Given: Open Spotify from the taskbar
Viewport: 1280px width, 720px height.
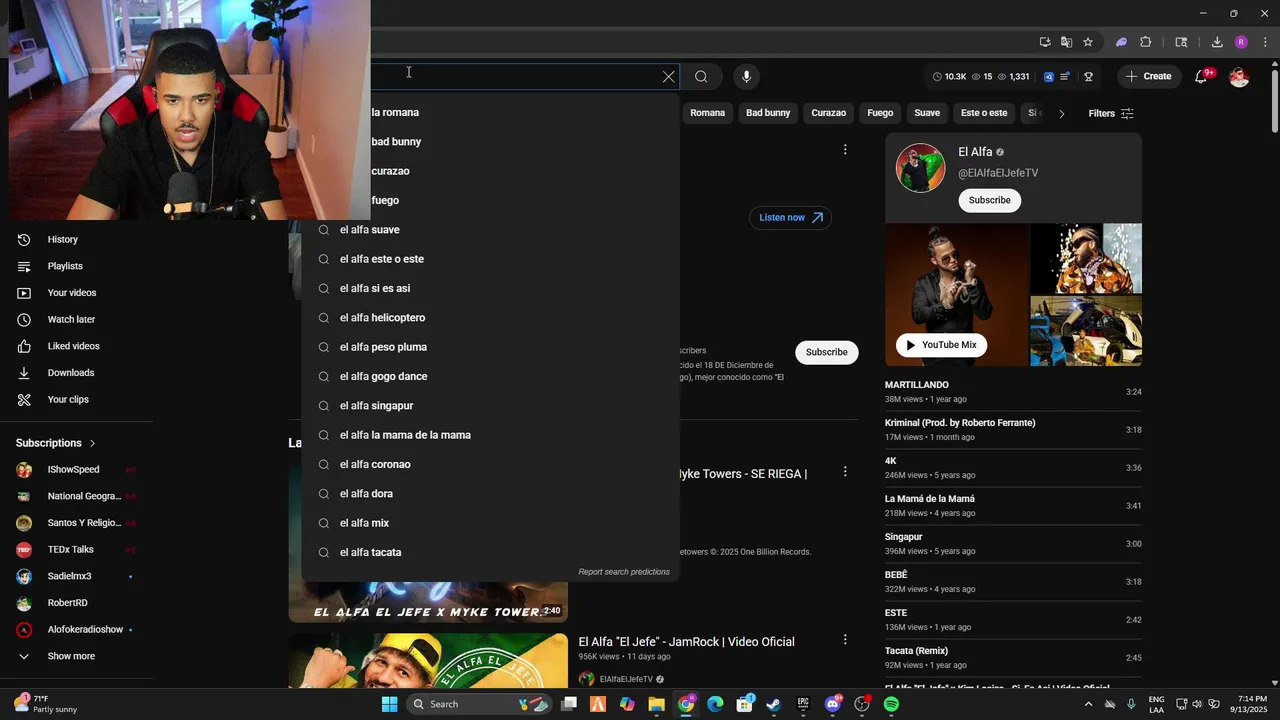Looking at the screenshot, I should pos(891,704).
